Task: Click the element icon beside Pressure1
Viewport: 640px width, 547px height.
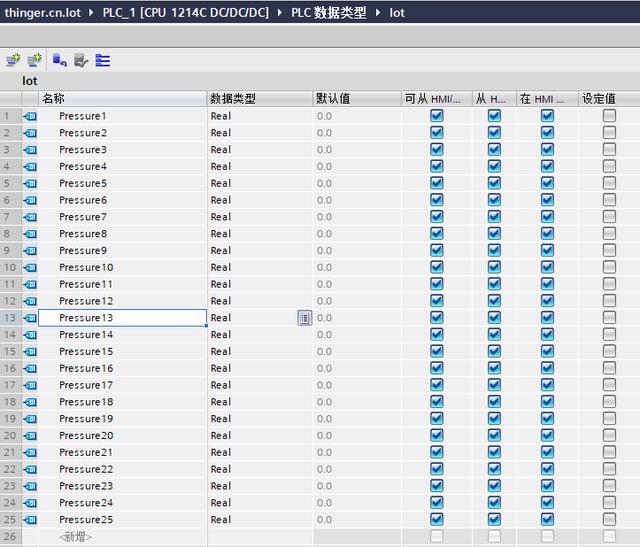Action: pyautogui.click(x=30, y=116)
